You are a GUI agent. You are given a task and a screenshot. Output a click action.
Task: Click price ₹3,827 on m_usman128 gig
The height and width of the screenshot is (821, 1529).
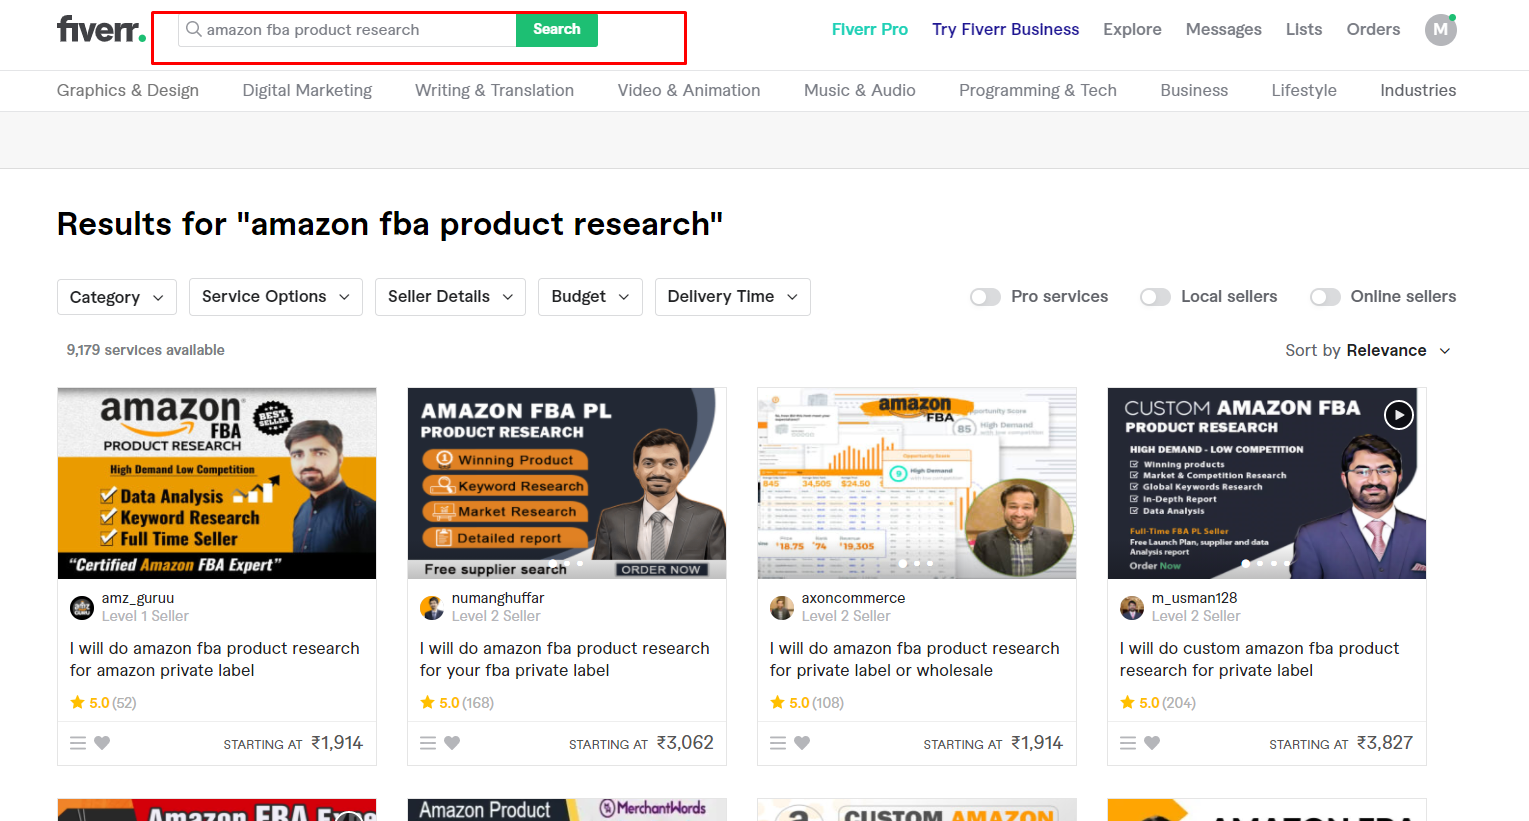[x=1384, y=743]
